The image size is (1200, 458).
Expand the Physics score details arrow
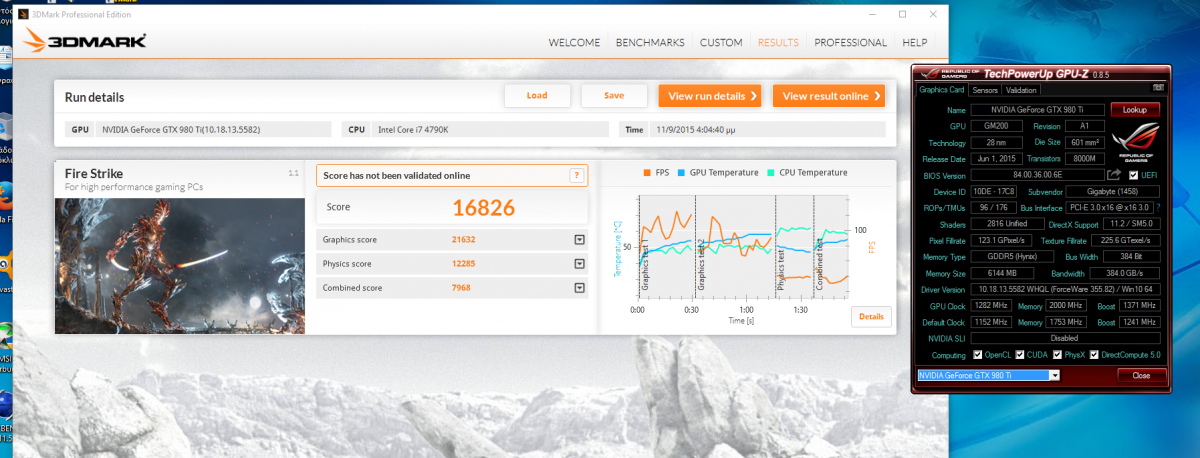coord(578,264)
